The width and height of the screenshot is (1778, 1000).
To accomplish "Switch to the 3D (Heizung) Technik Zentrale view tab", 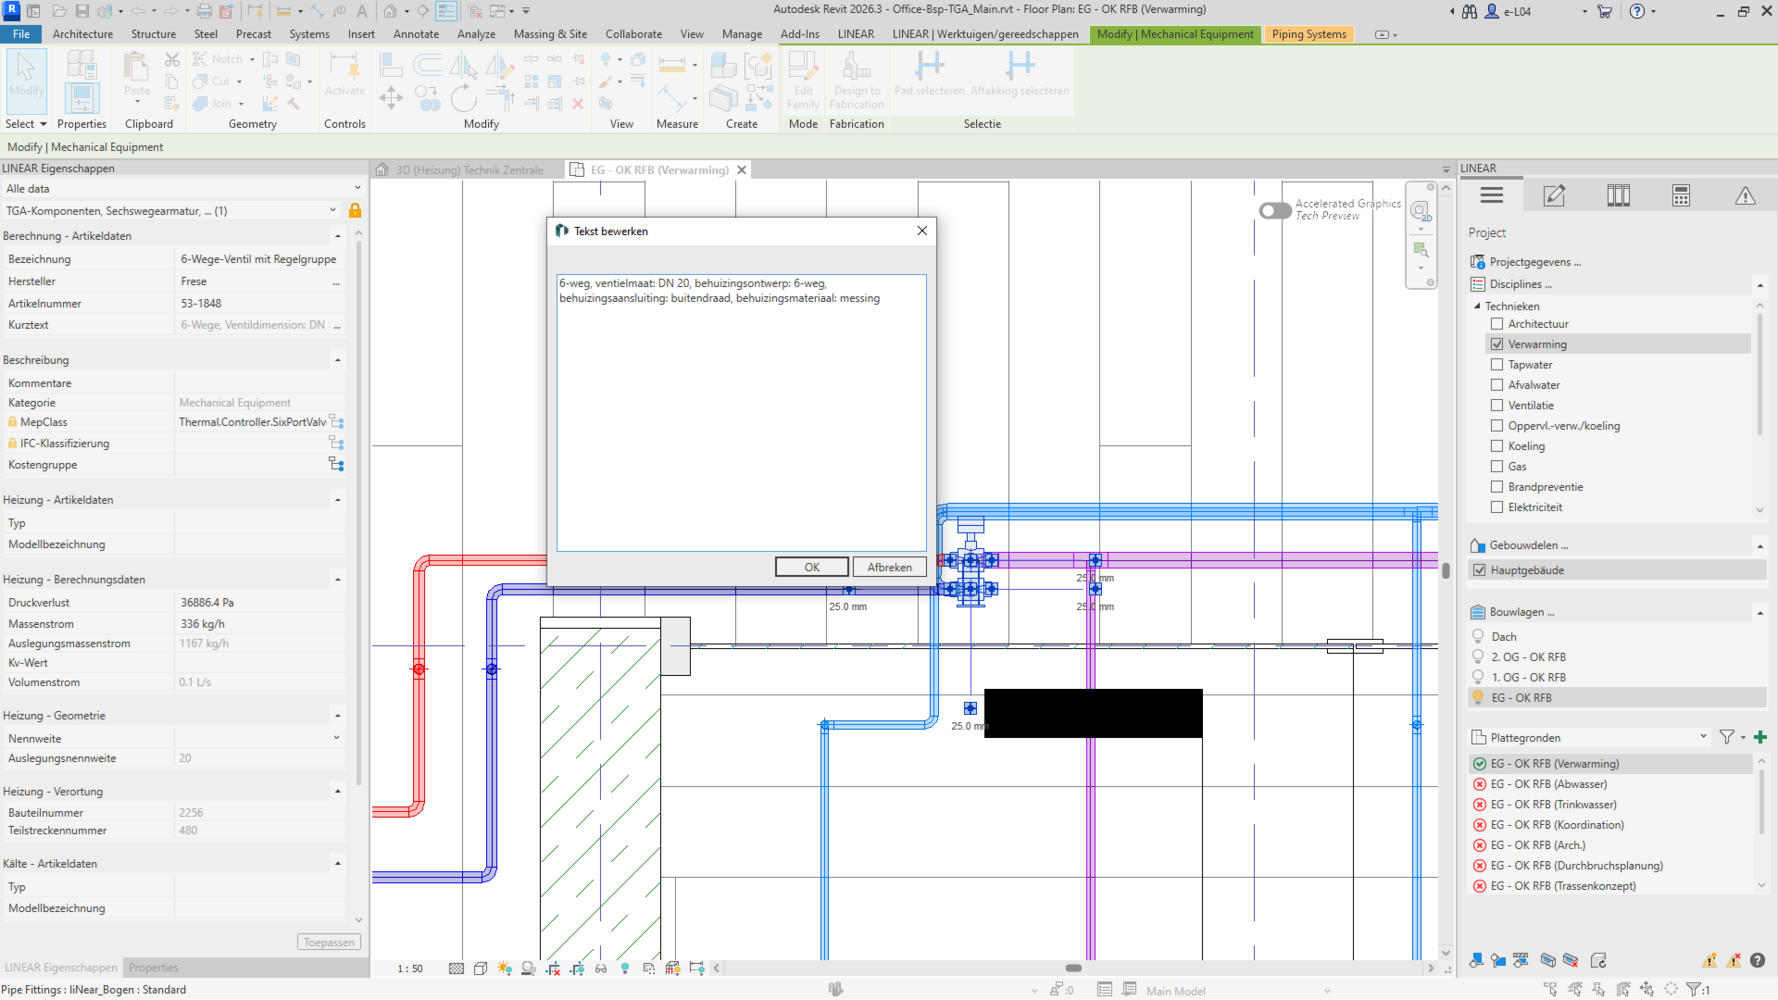I will 468,170.
